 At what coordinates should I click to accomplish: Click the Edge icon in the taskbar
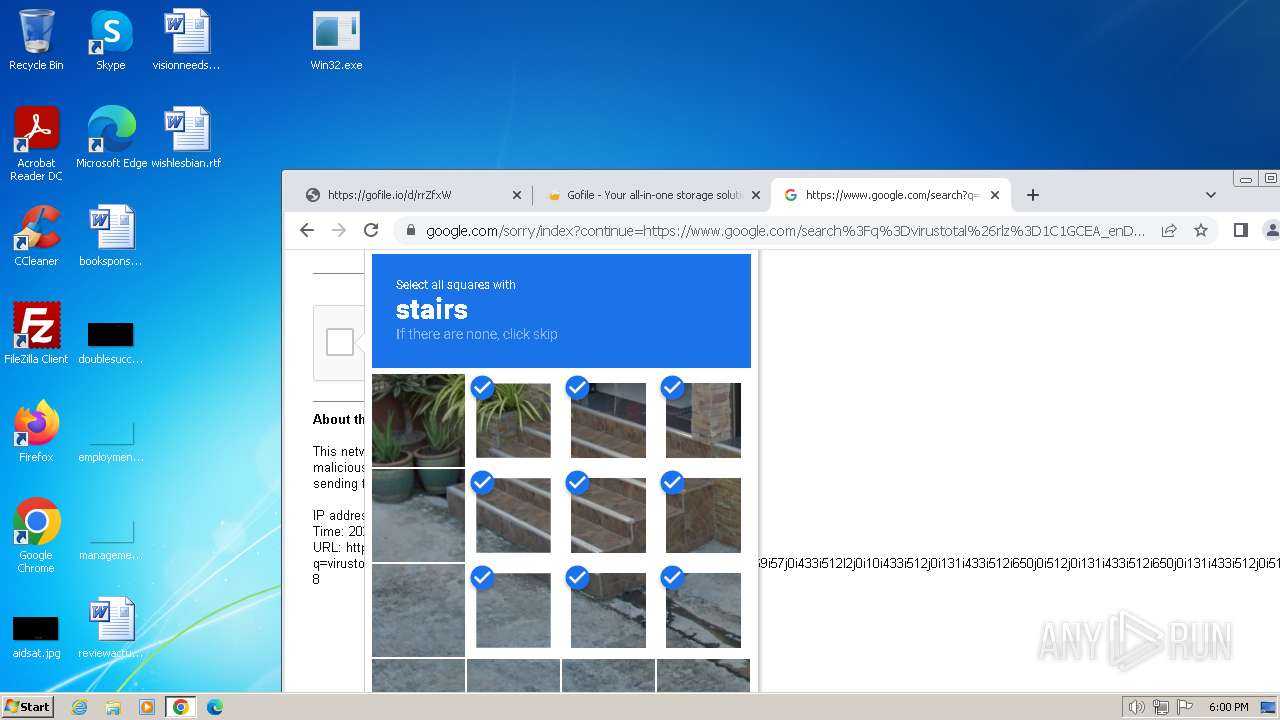point(214,707)
